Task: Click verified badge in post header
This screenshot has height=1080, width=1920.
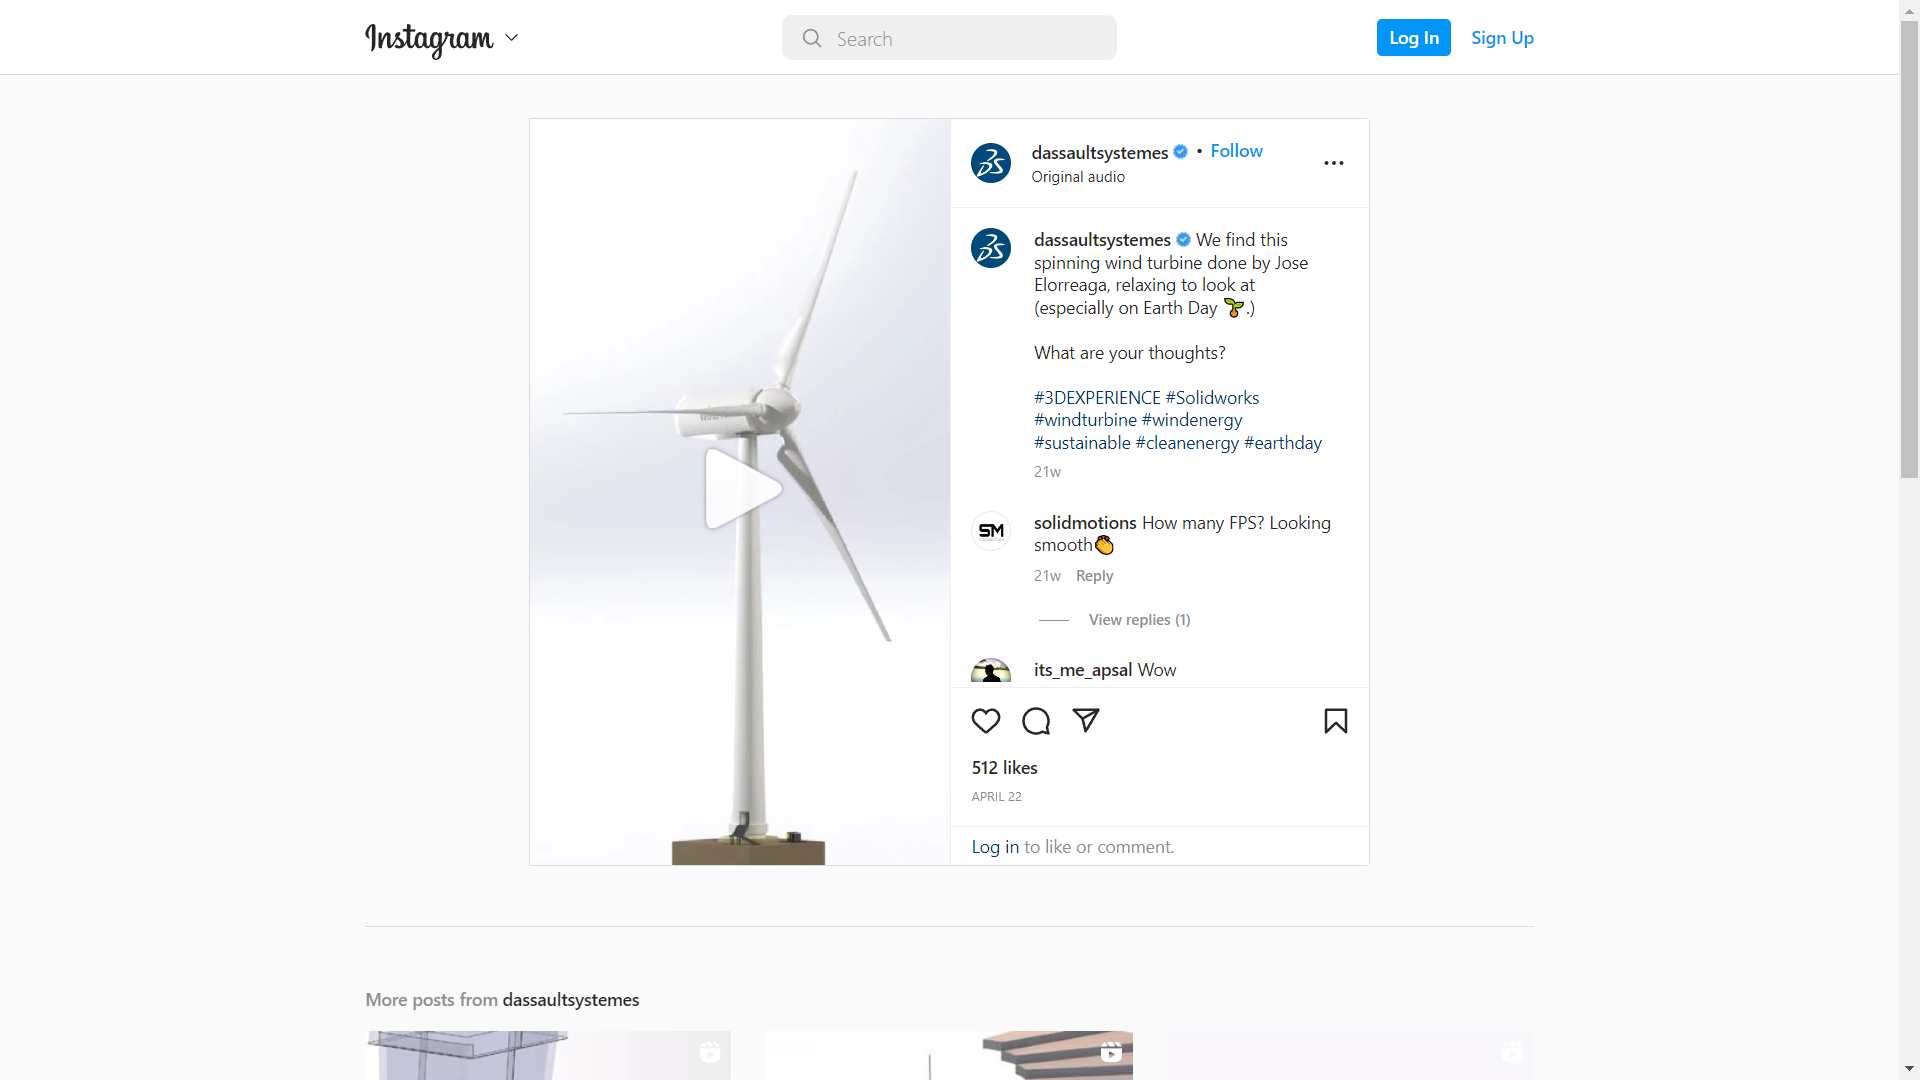Action: (x=1181, y=152)
